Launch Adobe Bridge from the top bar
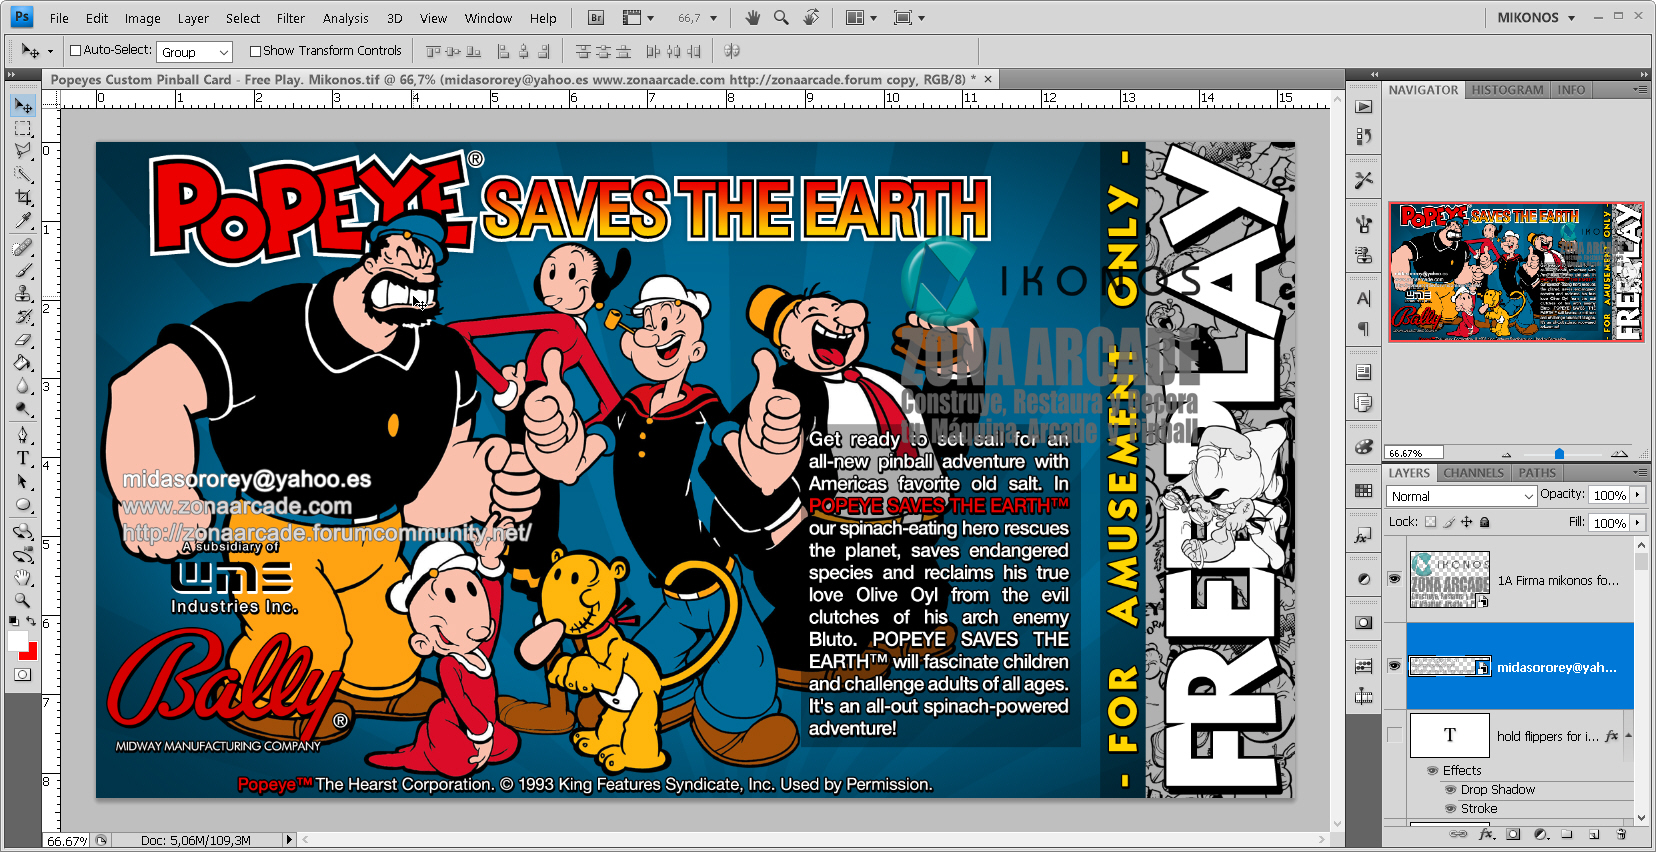The width and height of the screenshot is (1656, 852). [x=596, y=18]
